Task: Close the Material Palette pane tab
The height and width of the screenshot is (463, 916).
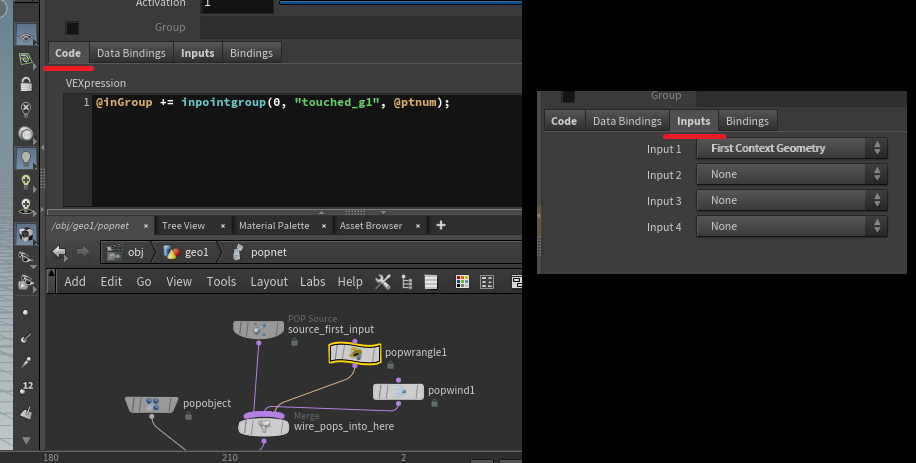Action: (x=324, y=226)
